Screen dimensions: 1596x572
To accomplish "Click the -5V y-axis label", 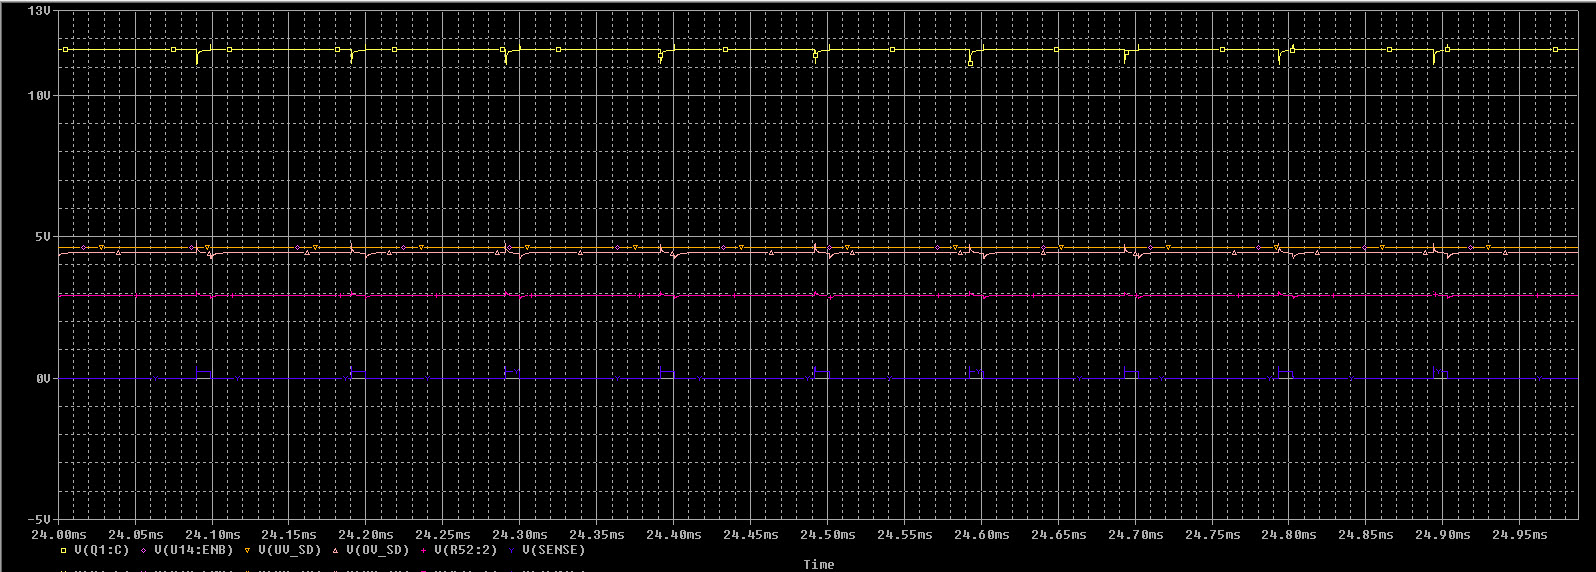I will [x=39, y=520].
